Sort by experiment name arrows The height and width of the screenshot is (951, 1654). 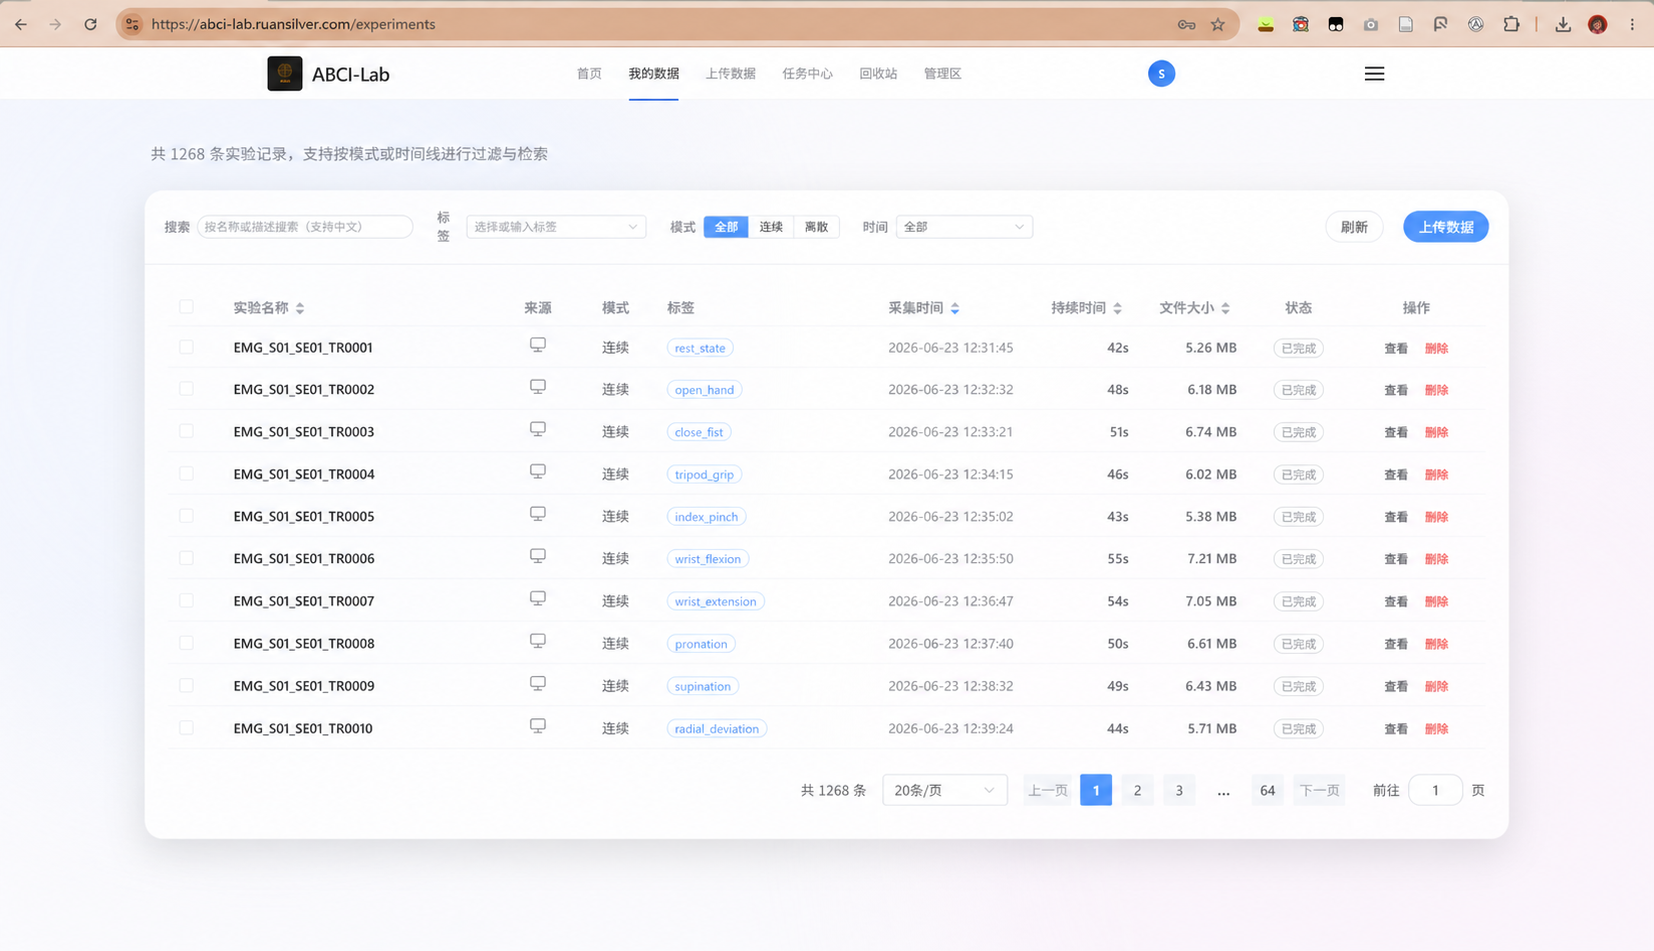[300, 308]
